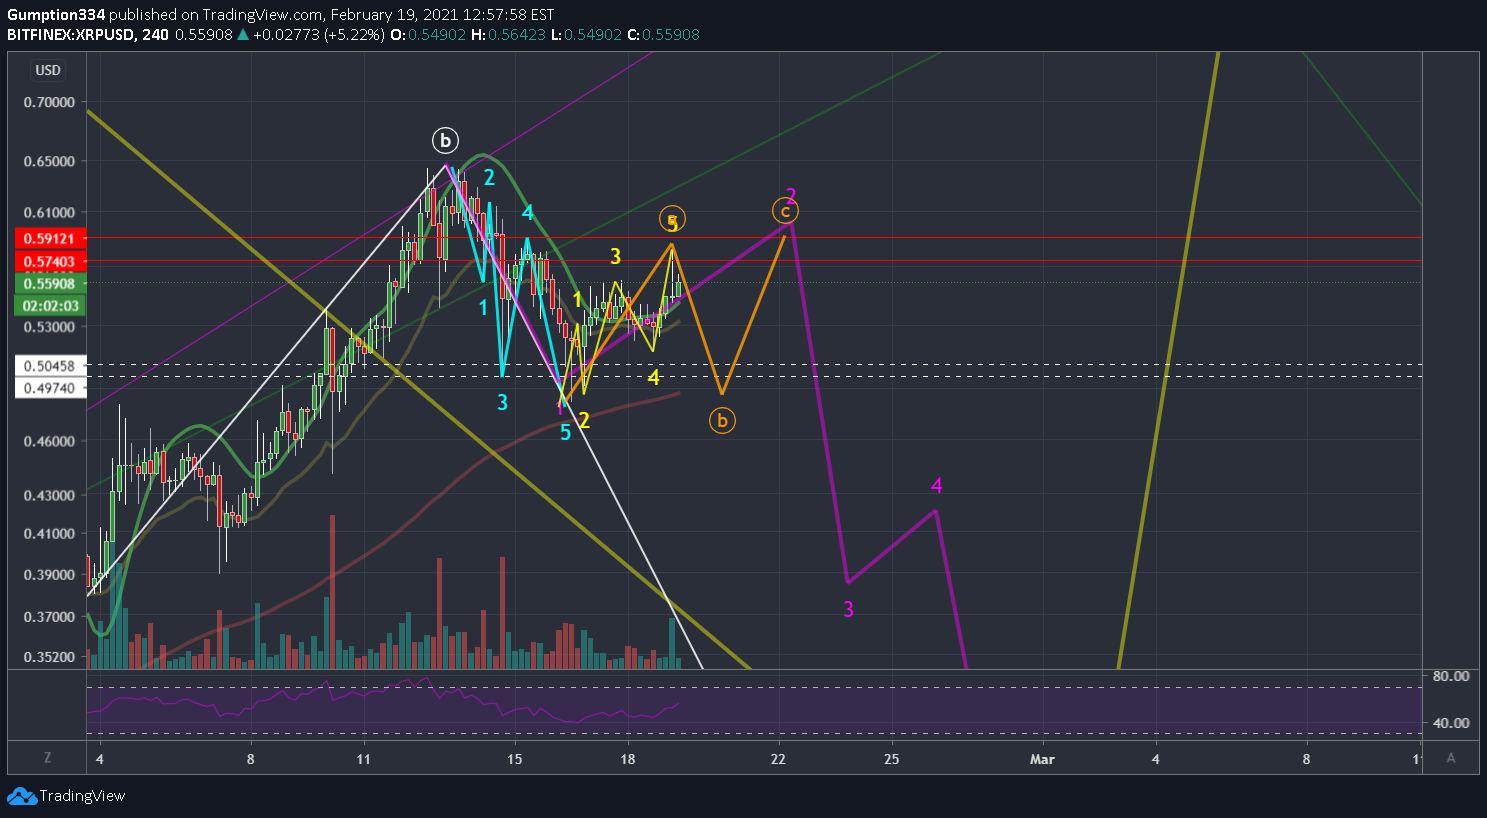Click the 0.46000 price axis label
The height and width of the screenshot is (818, 1487).
(x=50, y=441)
